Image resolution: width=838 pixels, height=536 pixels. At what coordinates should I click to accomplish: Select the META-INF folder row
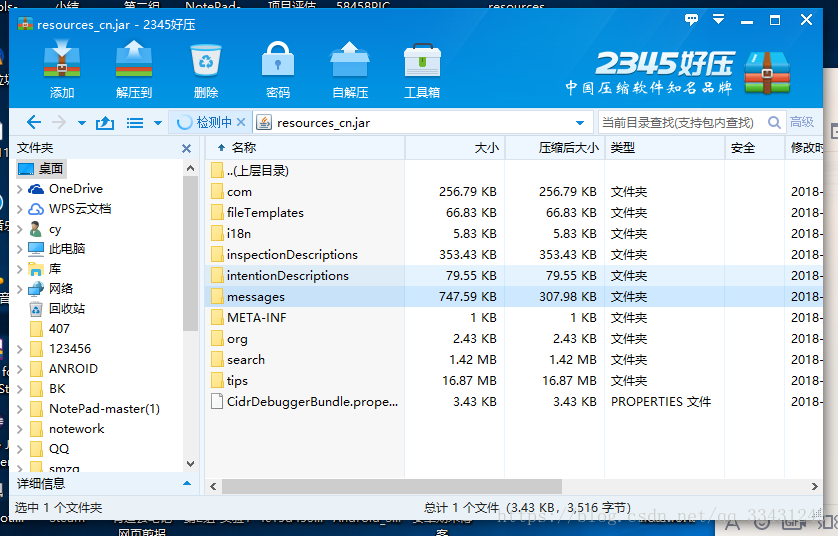514,317
